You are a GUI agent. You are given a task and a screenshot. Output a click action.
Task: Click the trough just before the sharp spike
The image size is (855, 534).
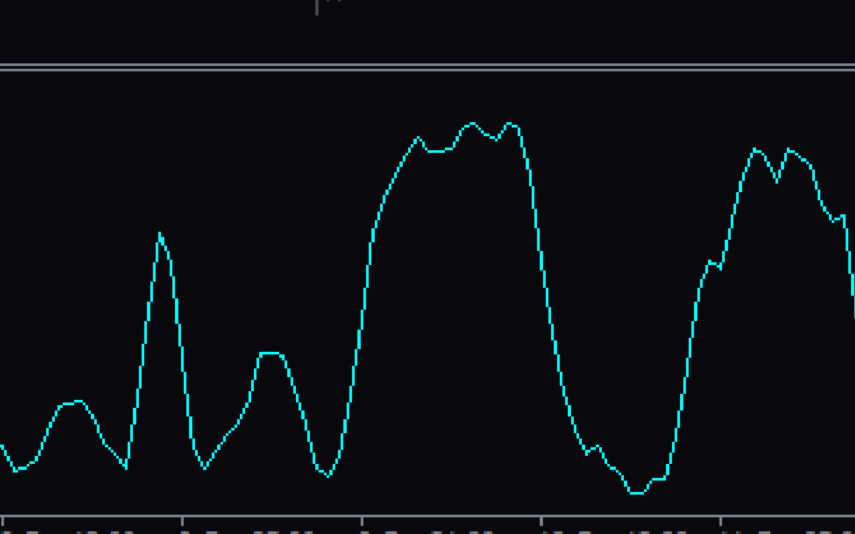pos(125,467)
